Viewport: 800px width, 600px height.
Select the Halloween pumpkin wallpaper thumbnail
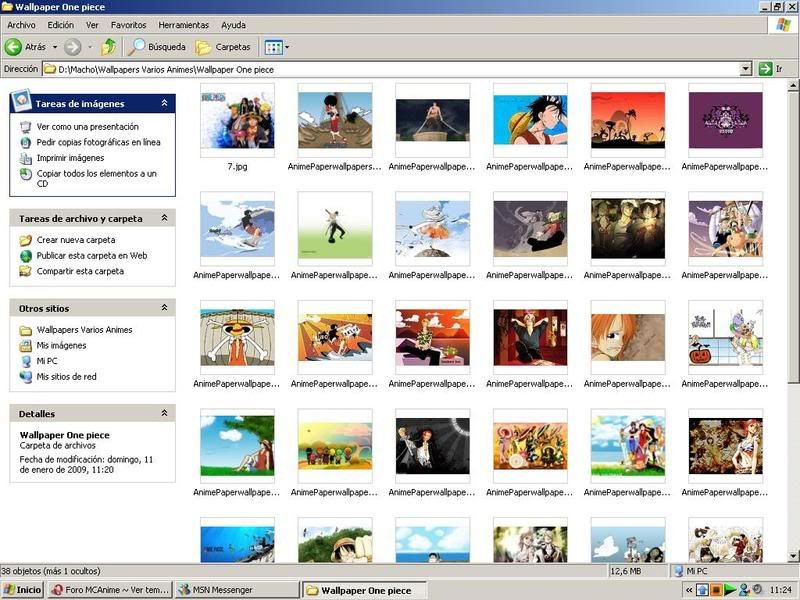click(x=726, y=337)
